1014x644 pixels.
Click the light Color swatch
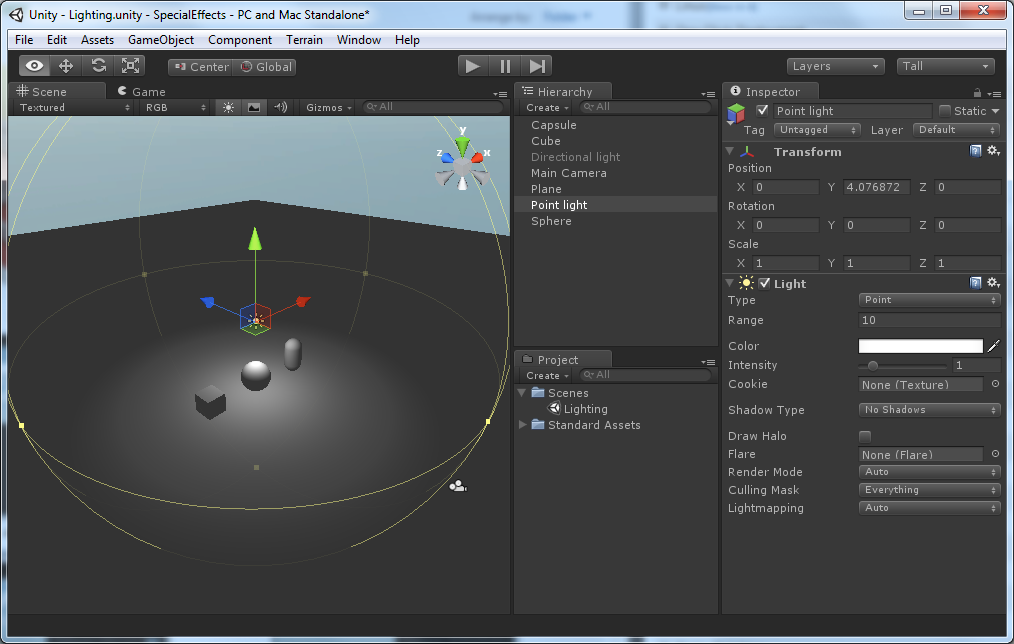pos(920,346)
